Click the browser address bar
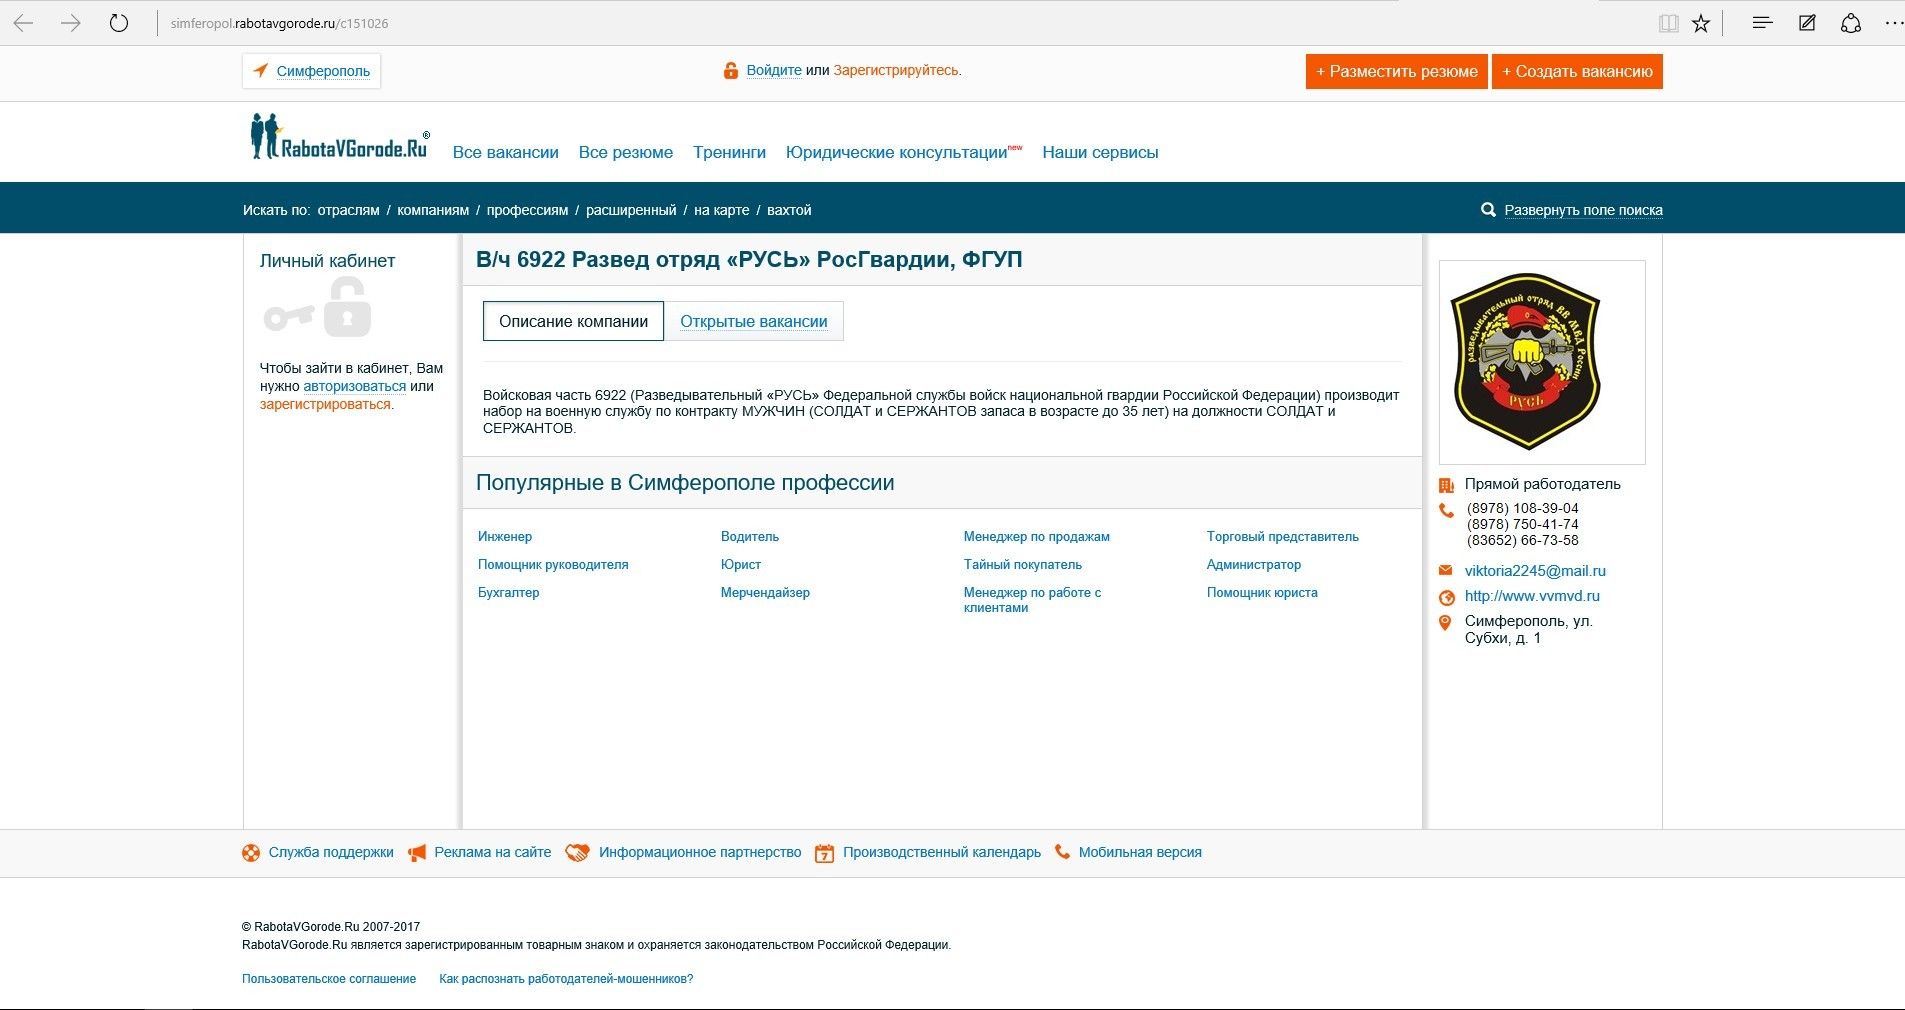1905x1010 pixels. pos(900,23)
